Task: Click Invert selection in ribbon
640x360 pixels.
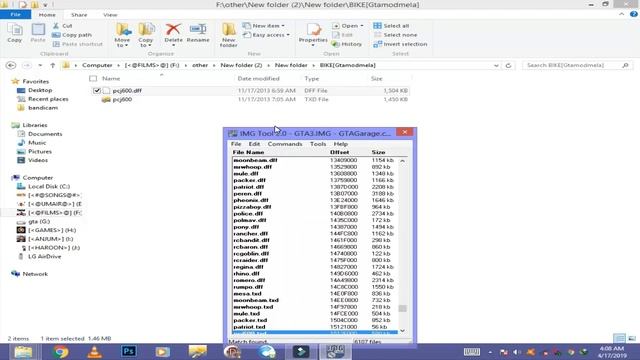Action: 400,44
